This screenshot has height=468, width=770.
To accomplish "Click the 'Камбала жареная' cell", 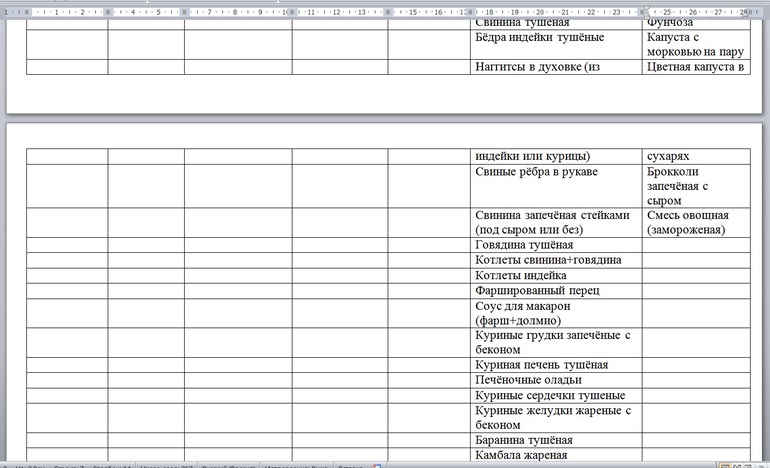I will (521, 455).
